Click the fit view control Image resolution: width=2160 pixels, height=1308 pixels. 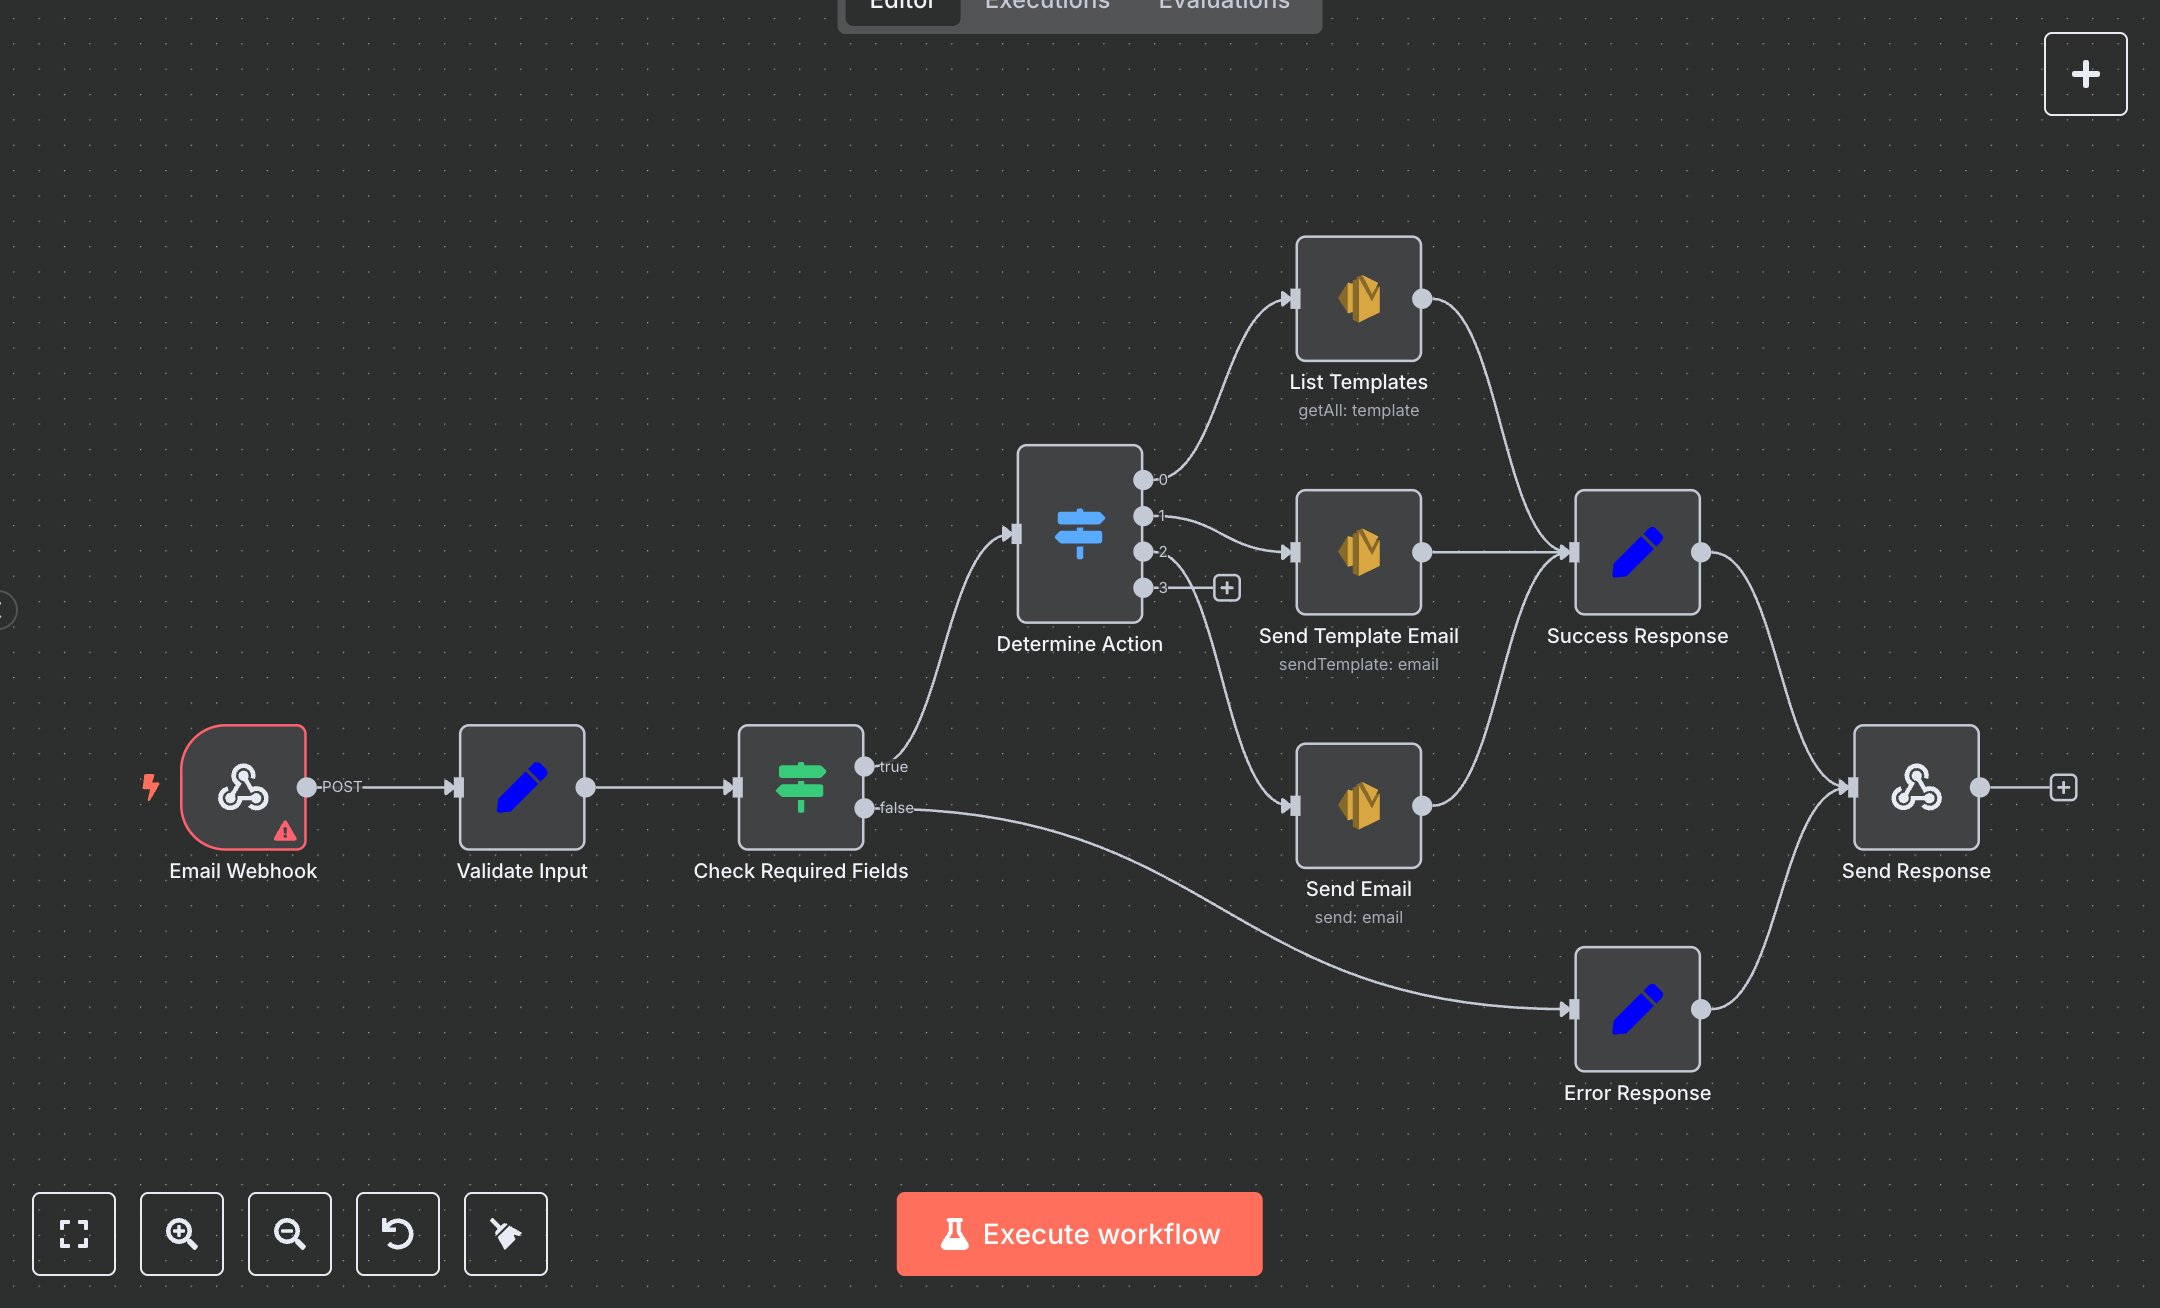click(74, 1234)
